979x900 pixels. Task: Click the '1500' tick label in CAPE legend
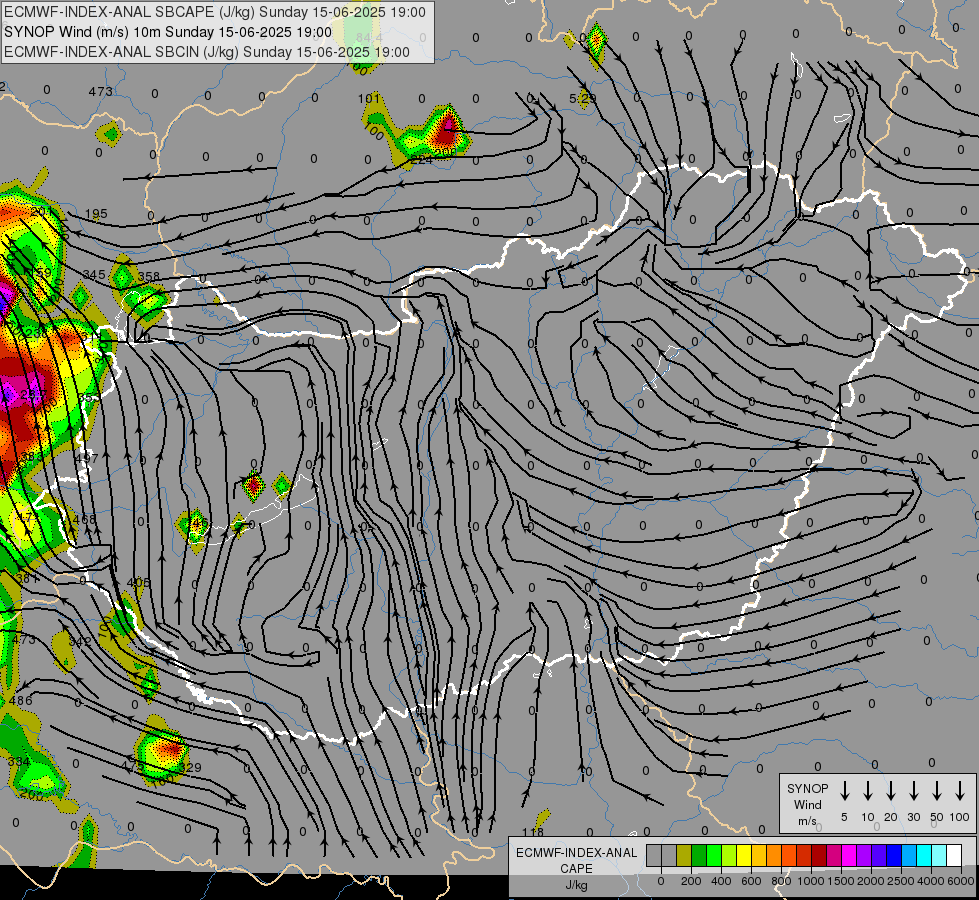tap(840, 881)
